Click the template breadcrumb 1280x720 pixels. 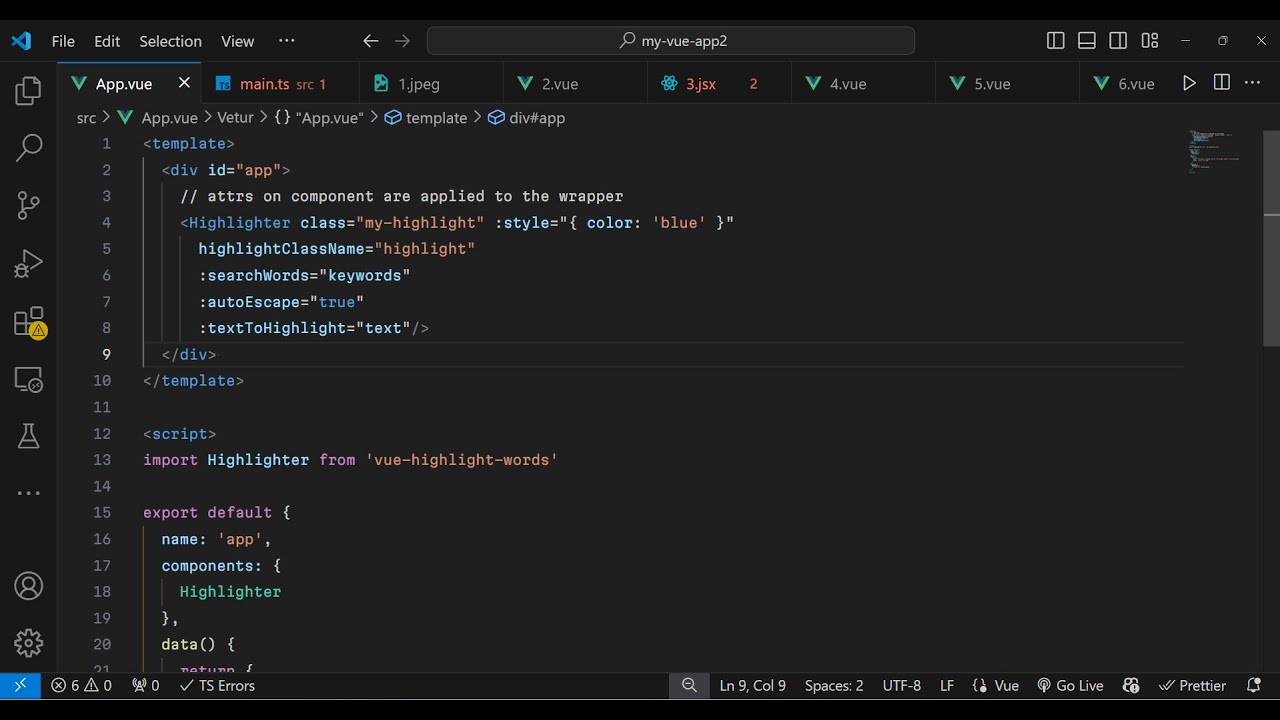coord(426,118)
